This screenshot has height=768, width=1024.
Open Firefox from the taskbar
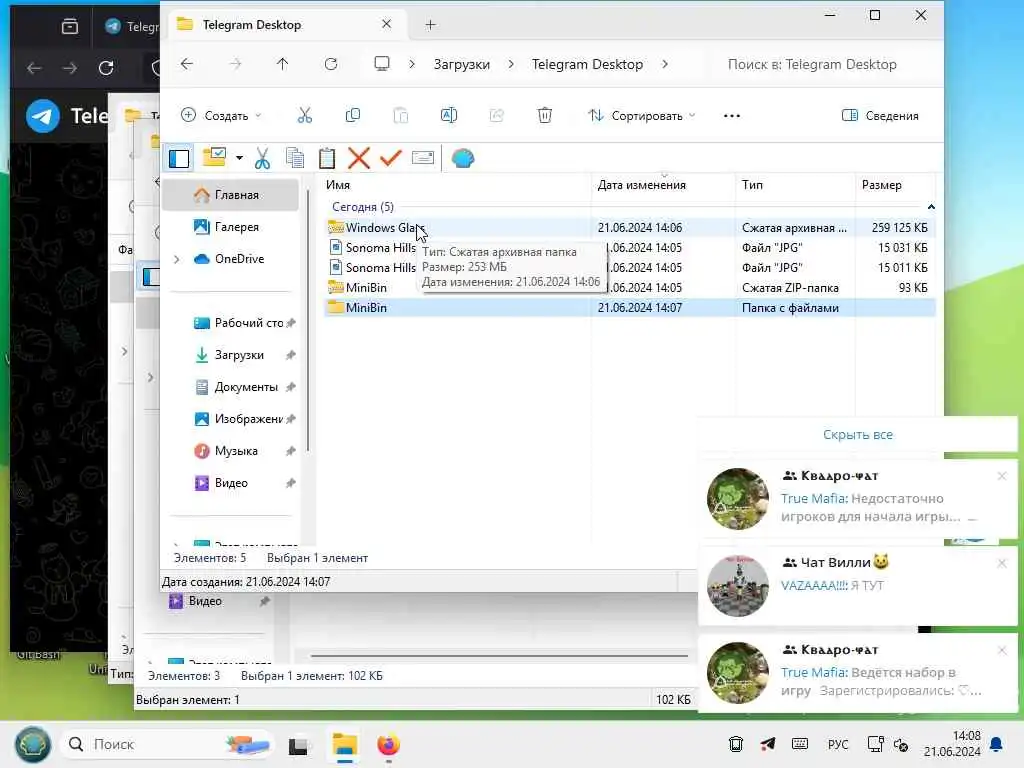coord(389,744)
